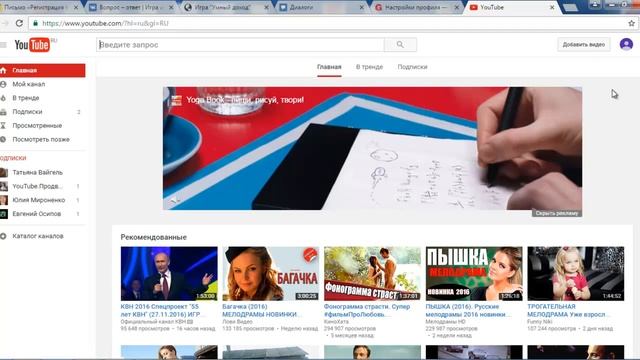Click the home icon beside Главная

[x=3, y=70]
